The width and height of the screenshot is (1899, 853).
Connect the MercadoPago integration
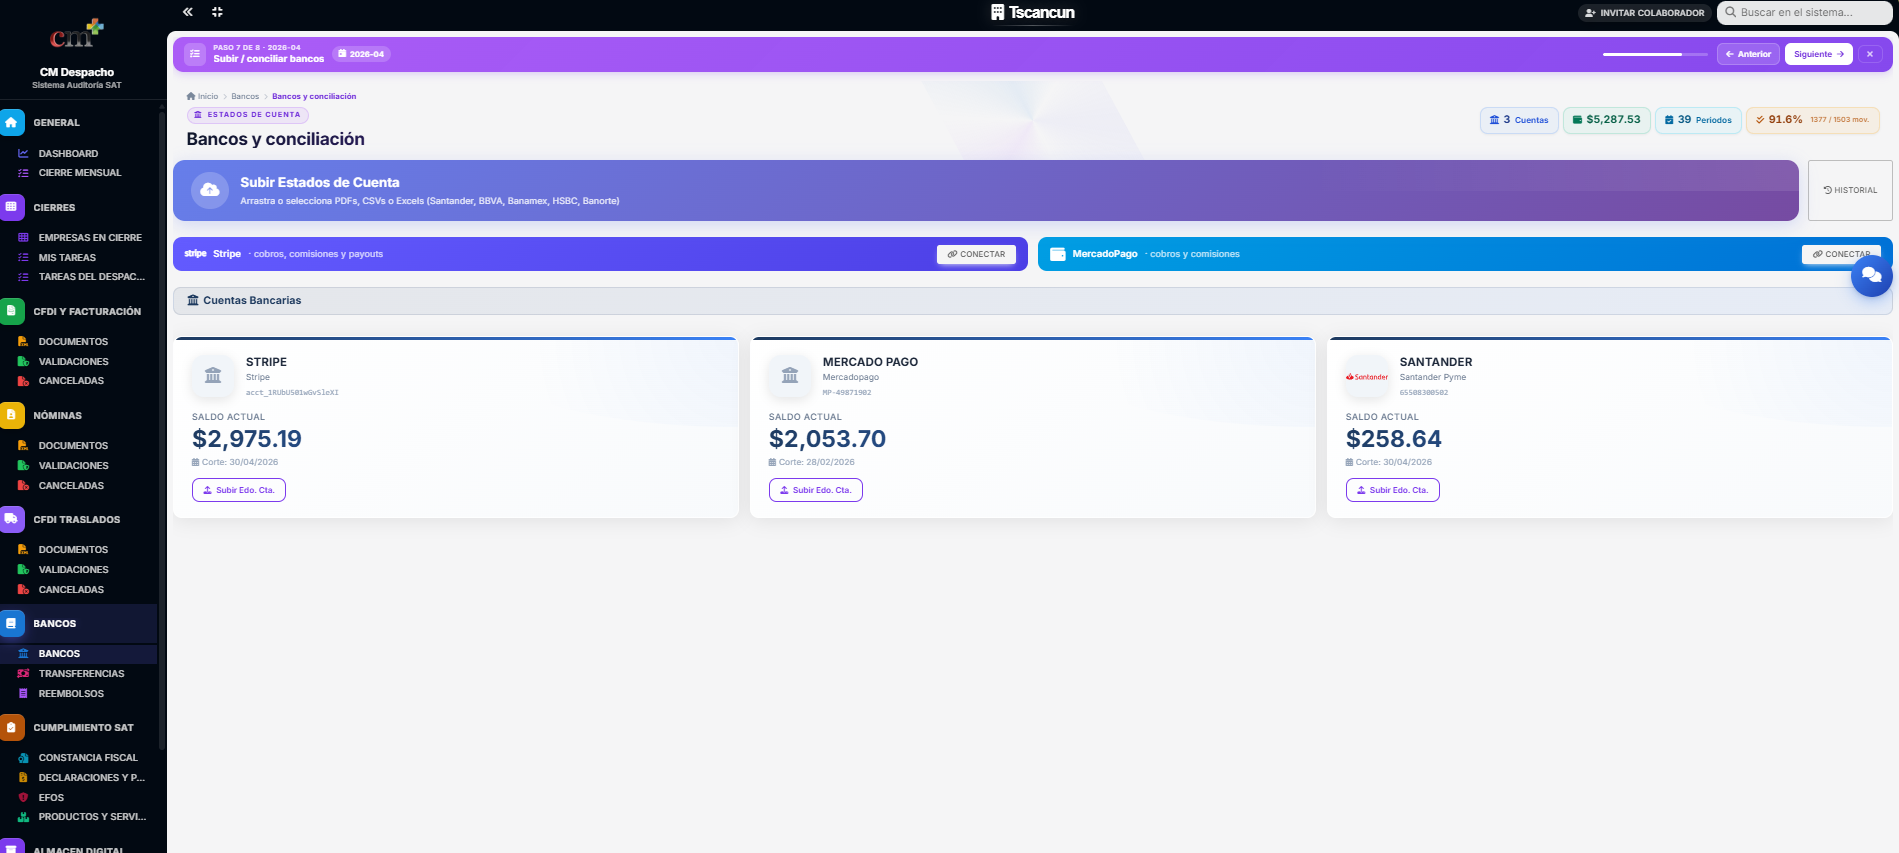coord(1841,254)
